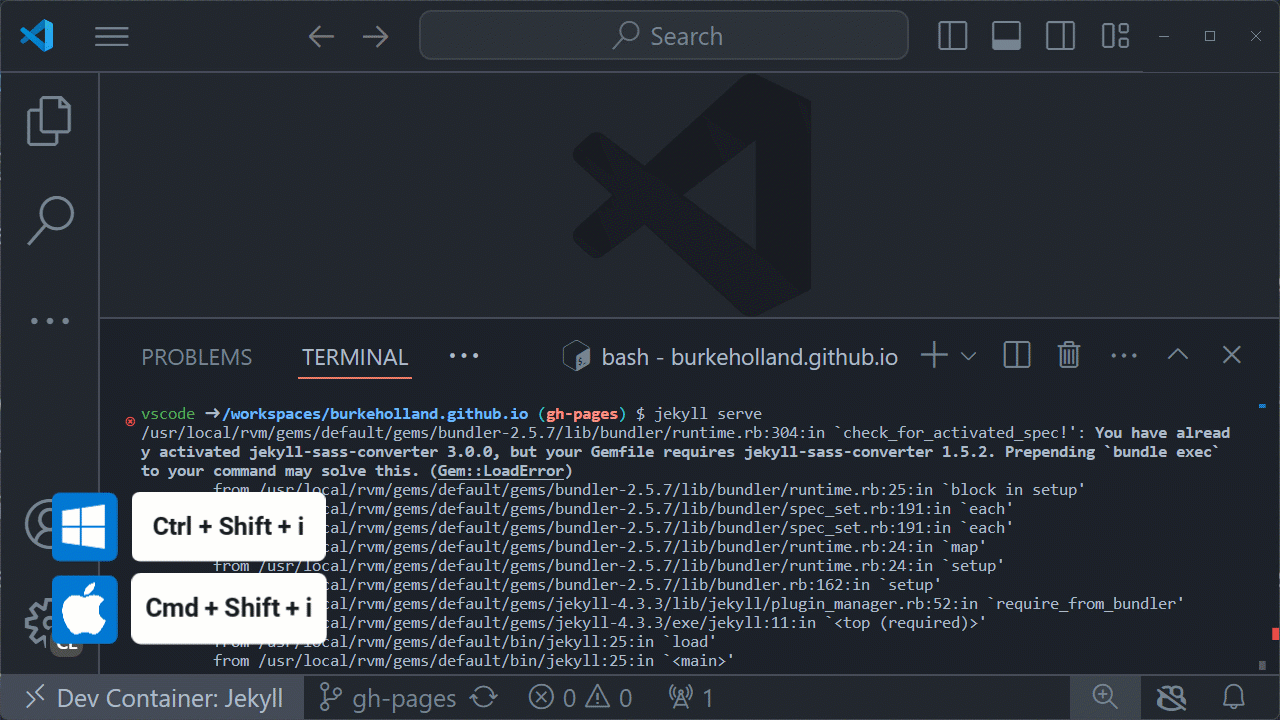
Task: Toggle the panel visibility button
Action: [x=1005, y=35]
